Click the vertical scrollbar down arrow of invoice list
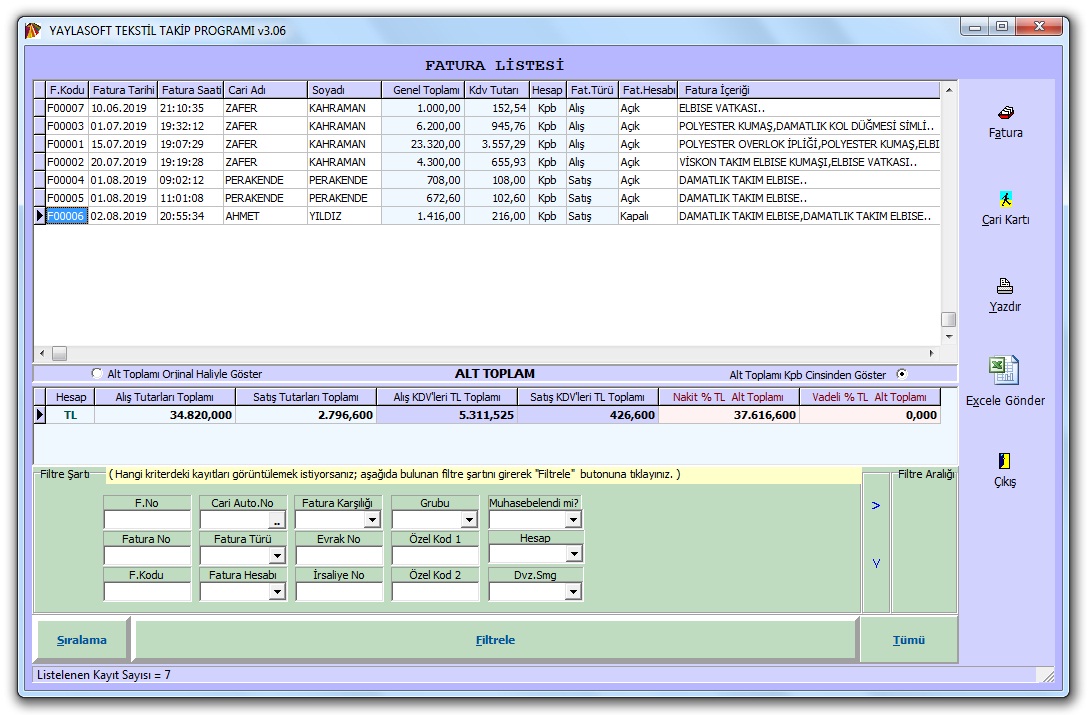Screen dimensions: 1091x715 tap(949, 337)
